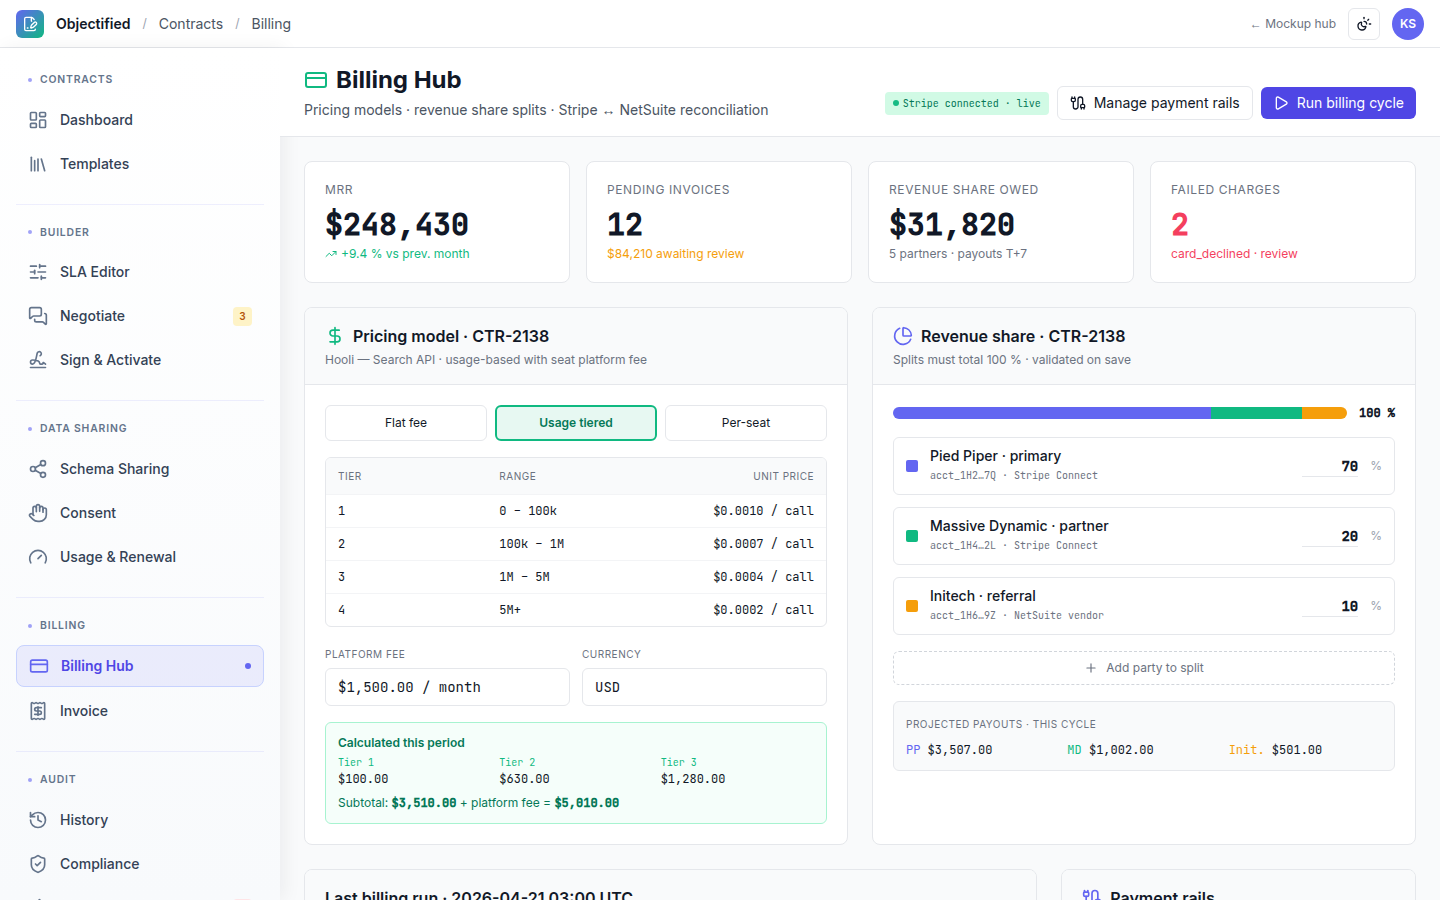The width and height of the screenshot is (1440, 900).
Task: Click card_declined · review text
Action: 1234,254
